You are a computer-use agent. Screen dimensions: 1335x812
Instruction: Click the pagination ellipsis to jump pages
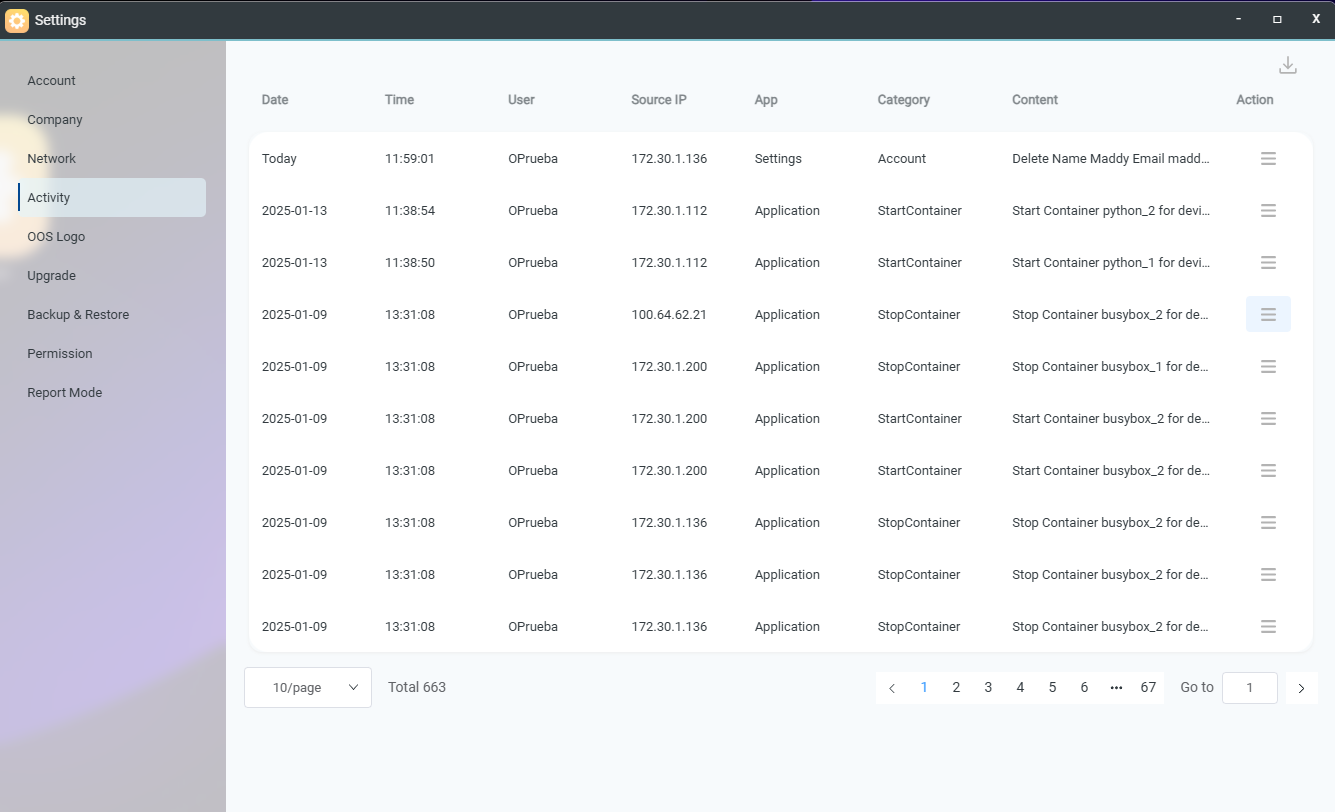pyautogui.click(x=1116, y=687)
